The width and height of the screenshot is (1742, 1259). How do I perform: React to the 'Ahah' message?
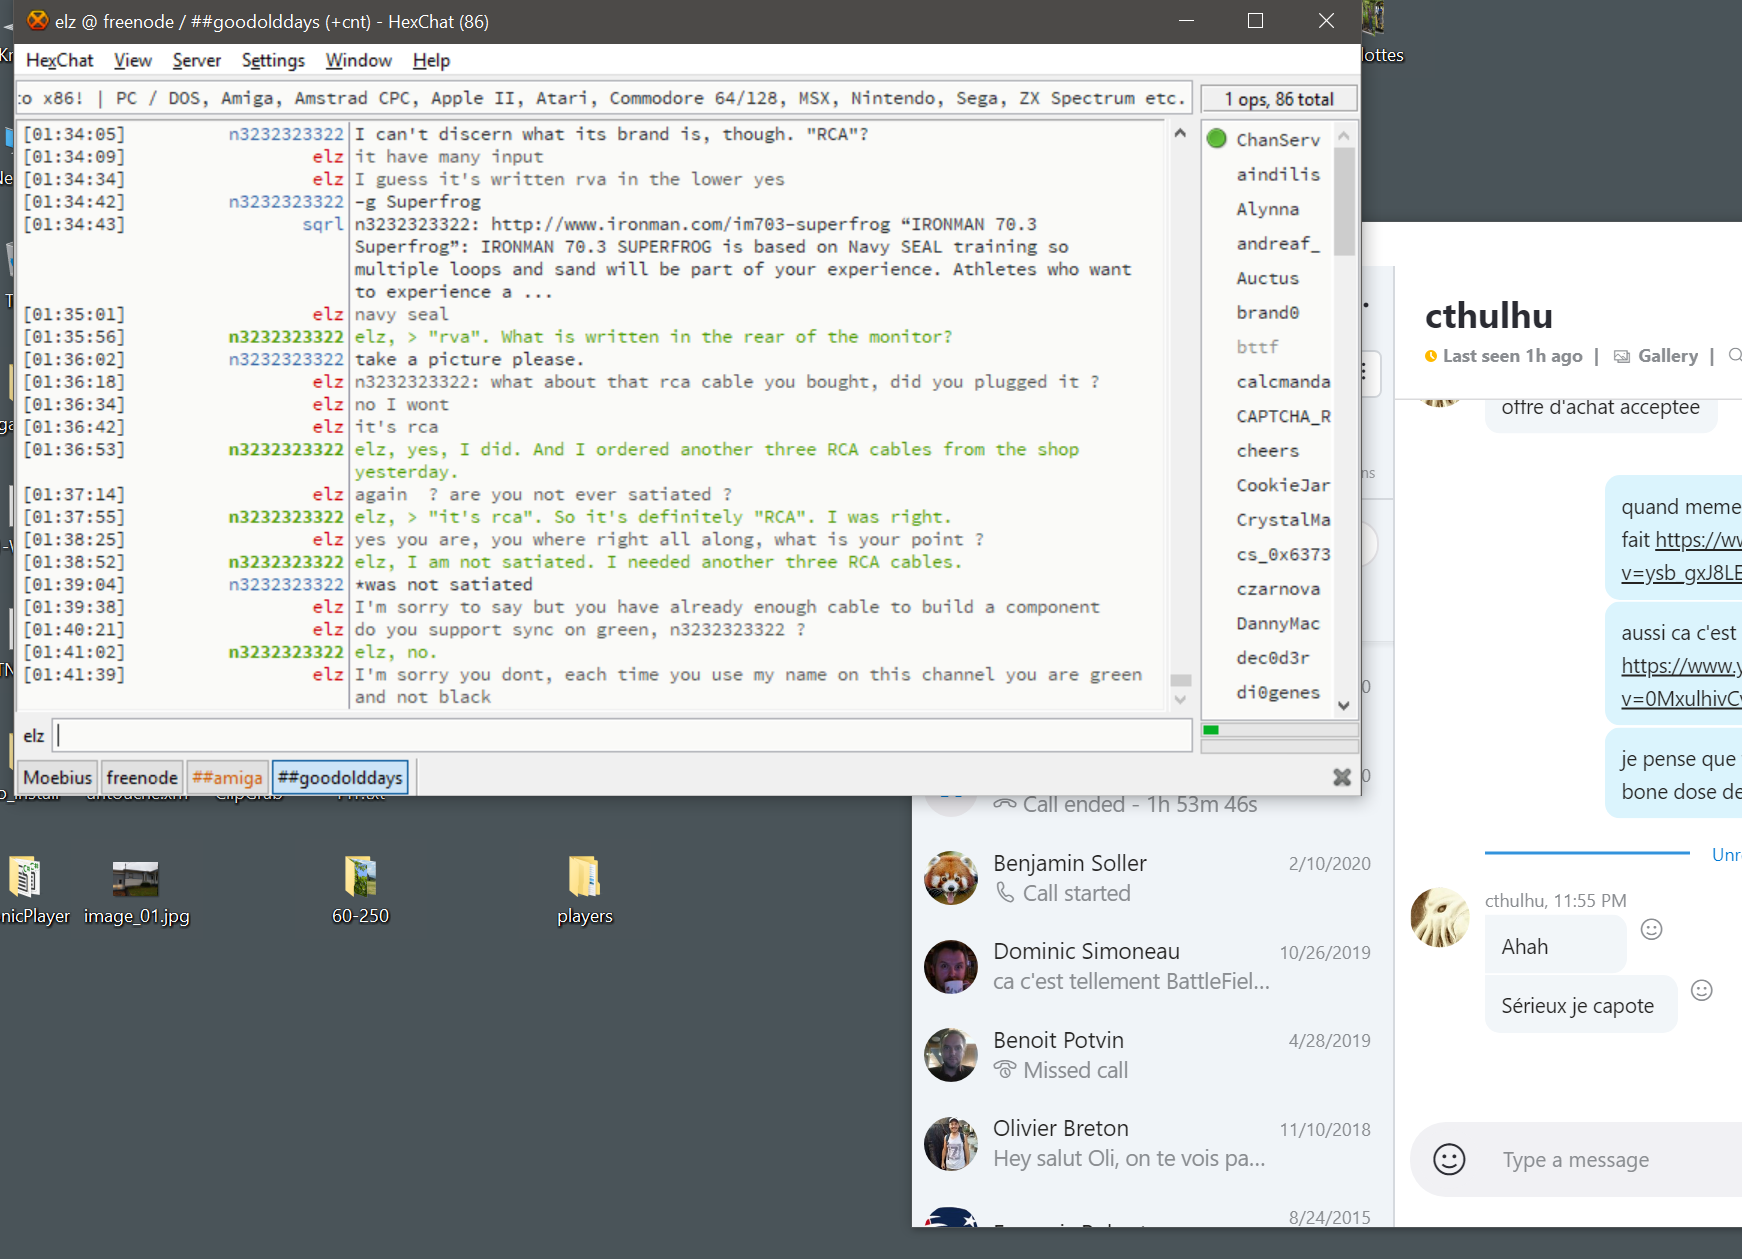[1652, 929]
